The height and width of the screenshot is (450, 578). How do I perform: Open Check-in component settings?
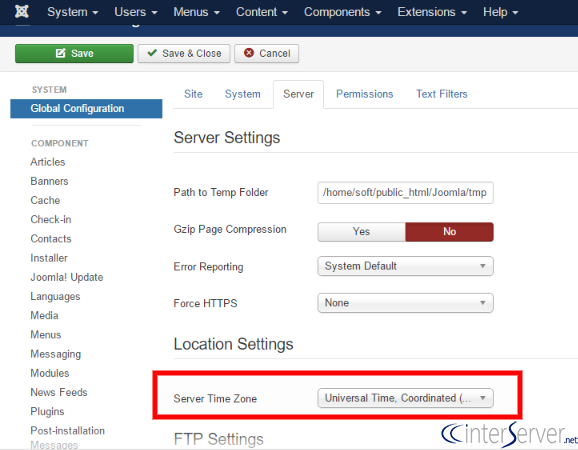click(x=51, y=219)
